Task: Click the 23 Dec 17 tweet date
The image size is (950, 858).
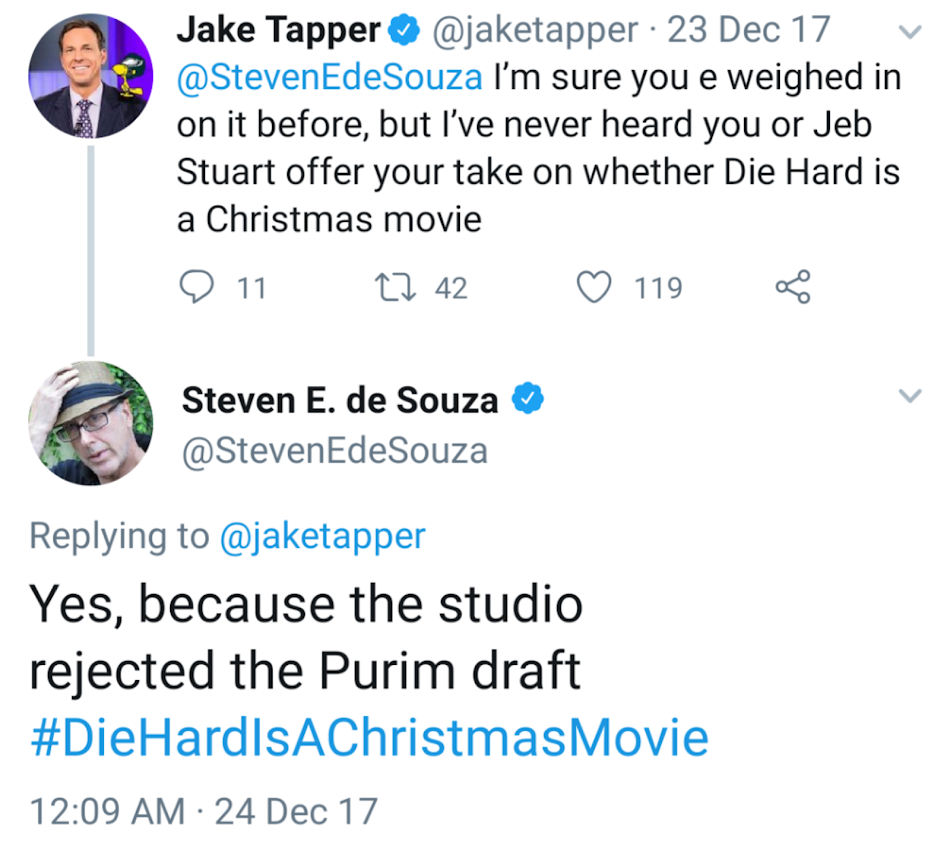Action: (x=748, y=31)
